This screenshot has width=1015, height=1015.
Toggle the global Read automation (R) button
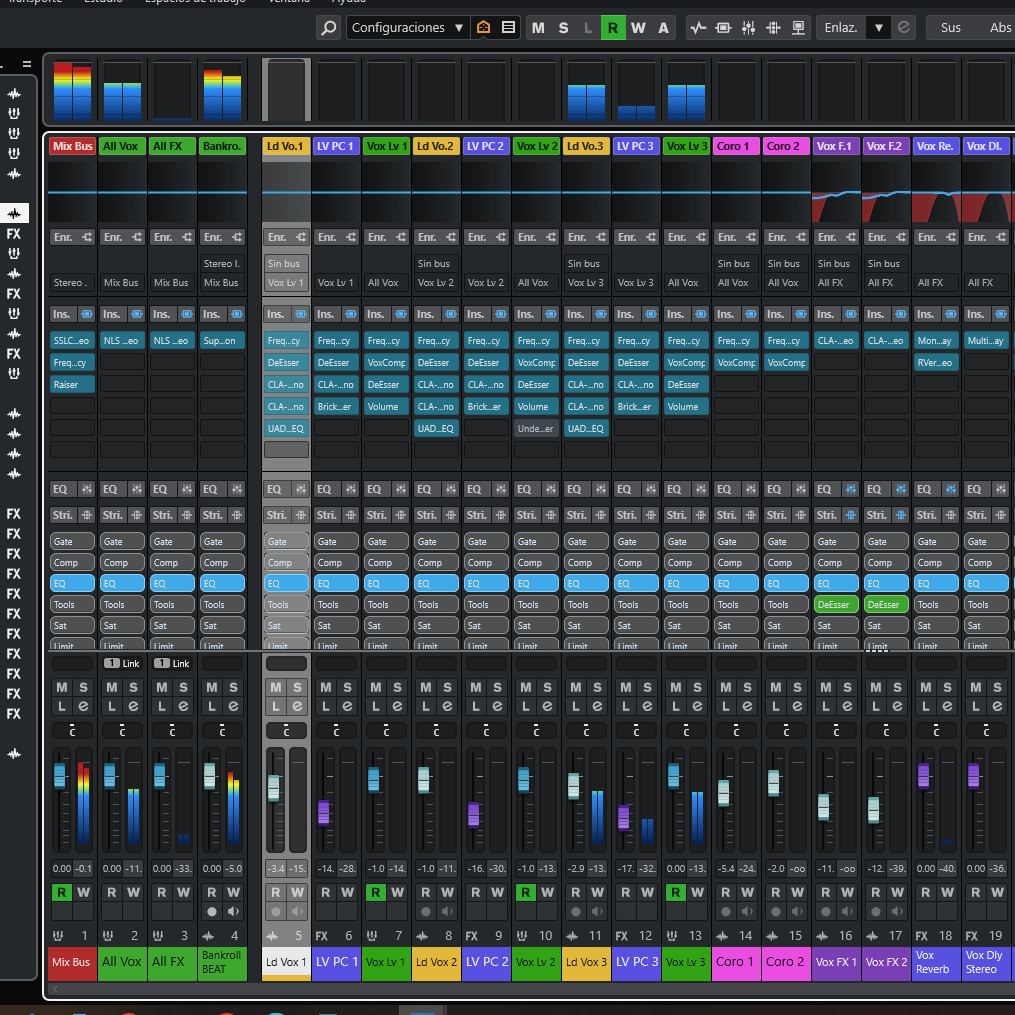click(x=613, y=28)
